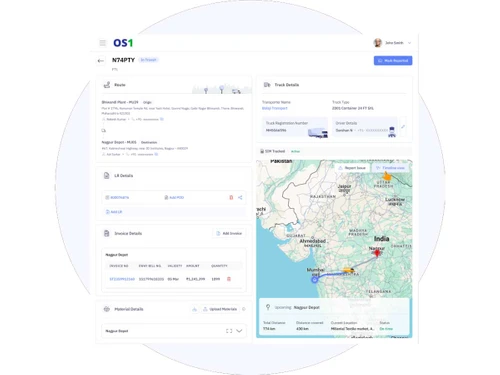The width and height of the screenshot is (500, 375).
Task: Delete the LR using red trash icon
Action: point(231,198)
